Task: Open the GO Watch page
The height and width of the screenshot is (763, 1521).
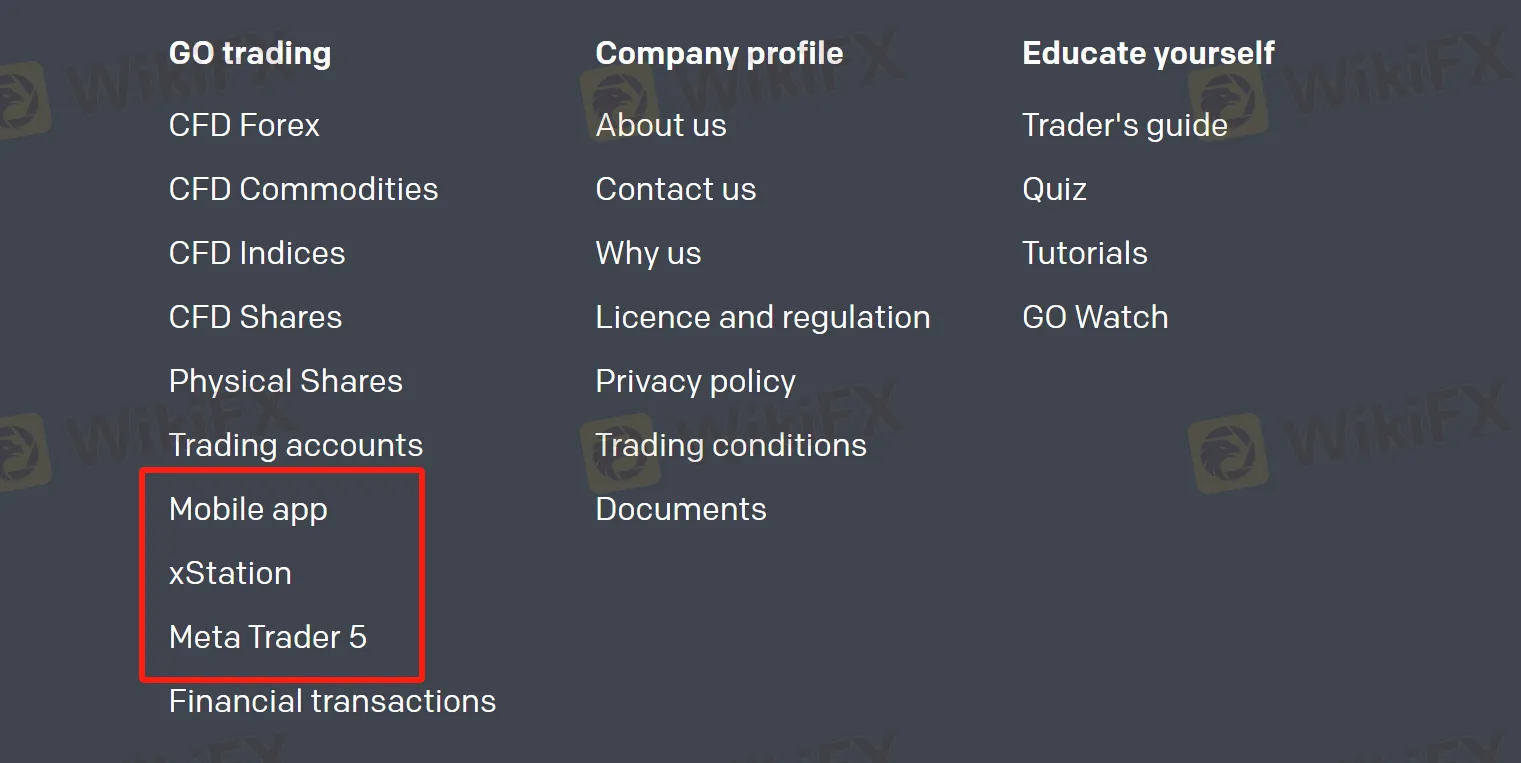Action: (1095, 317)
